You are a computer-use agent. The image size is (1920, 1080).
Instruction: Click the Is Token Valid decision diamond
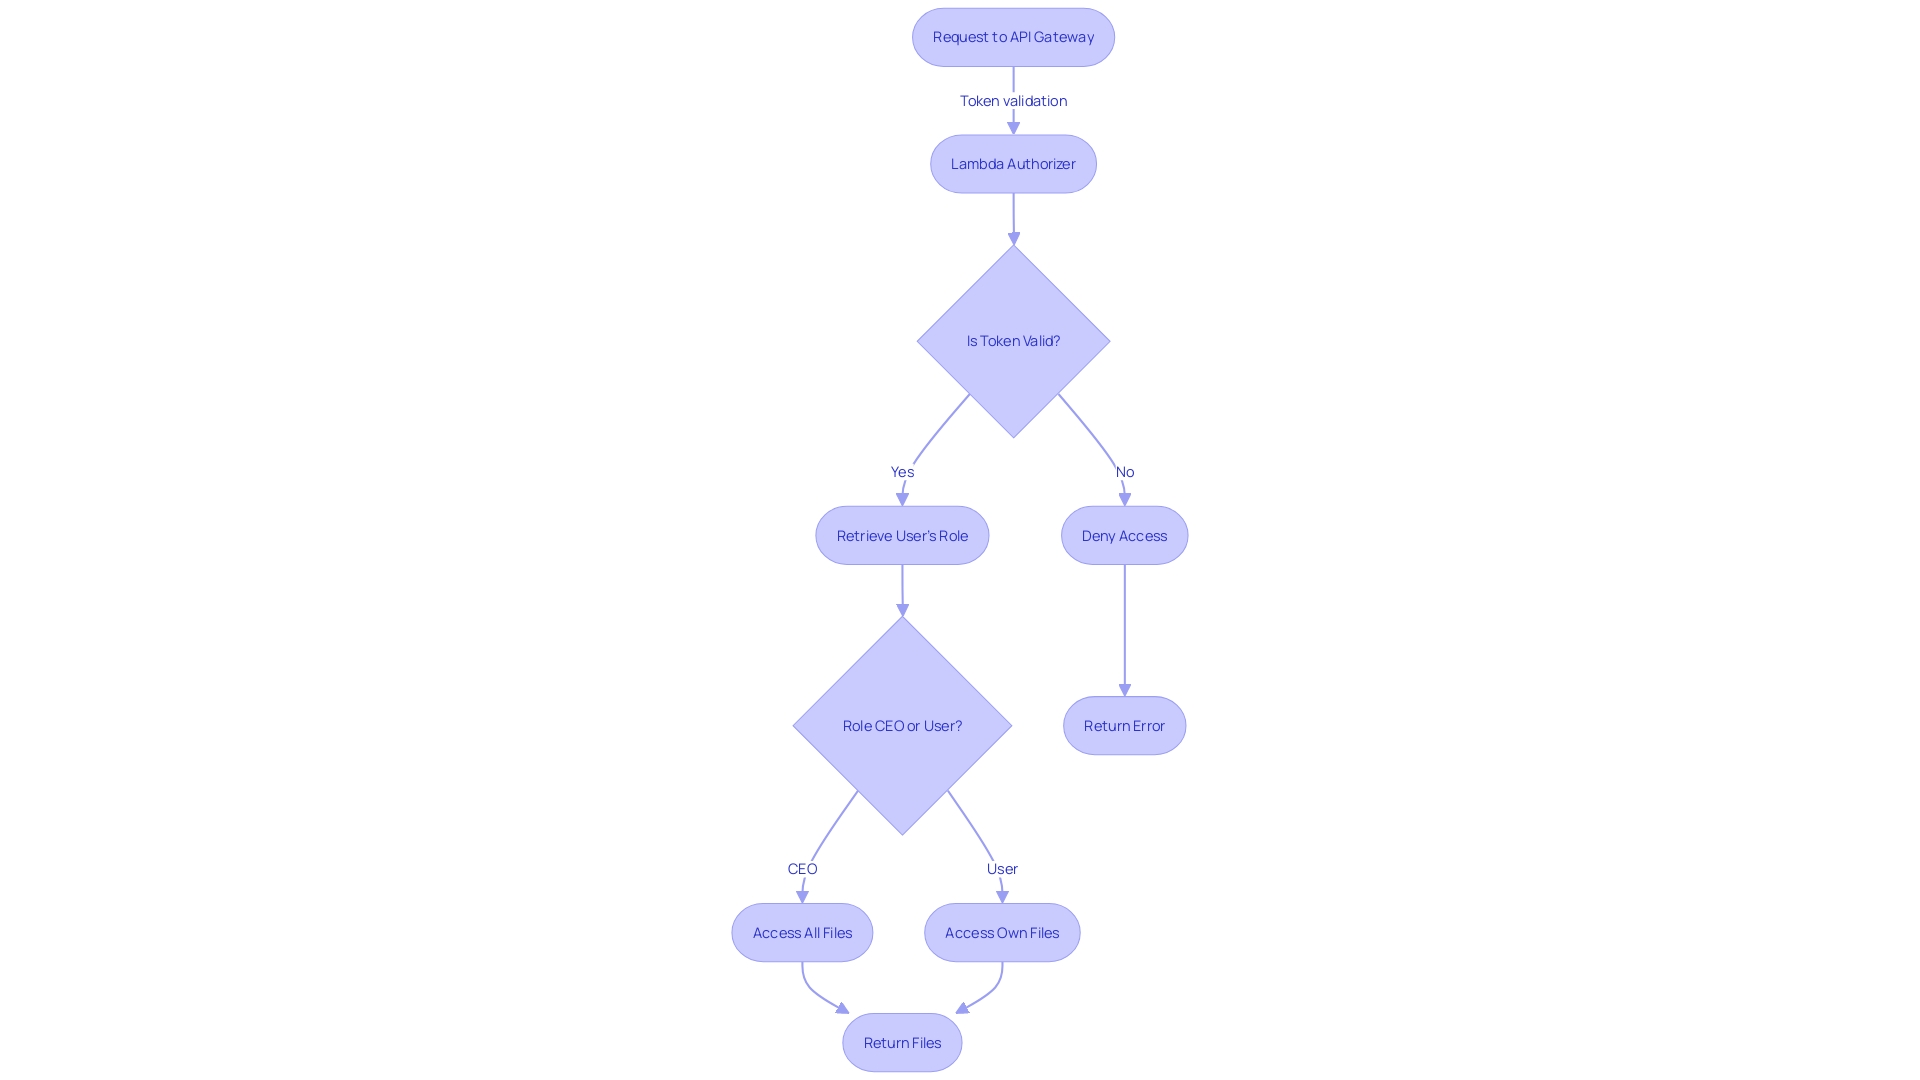pyautogui.click(x=1013, y=340)
